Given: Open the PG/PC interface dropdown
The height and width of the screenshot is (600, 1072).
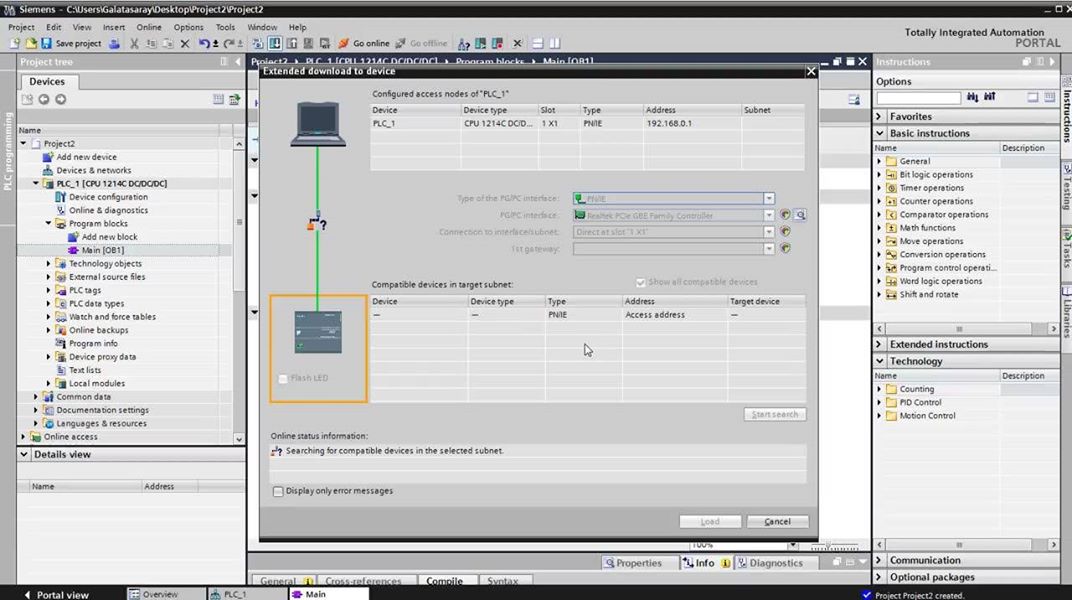Looking at the screenshot, I should coord(768,215).
